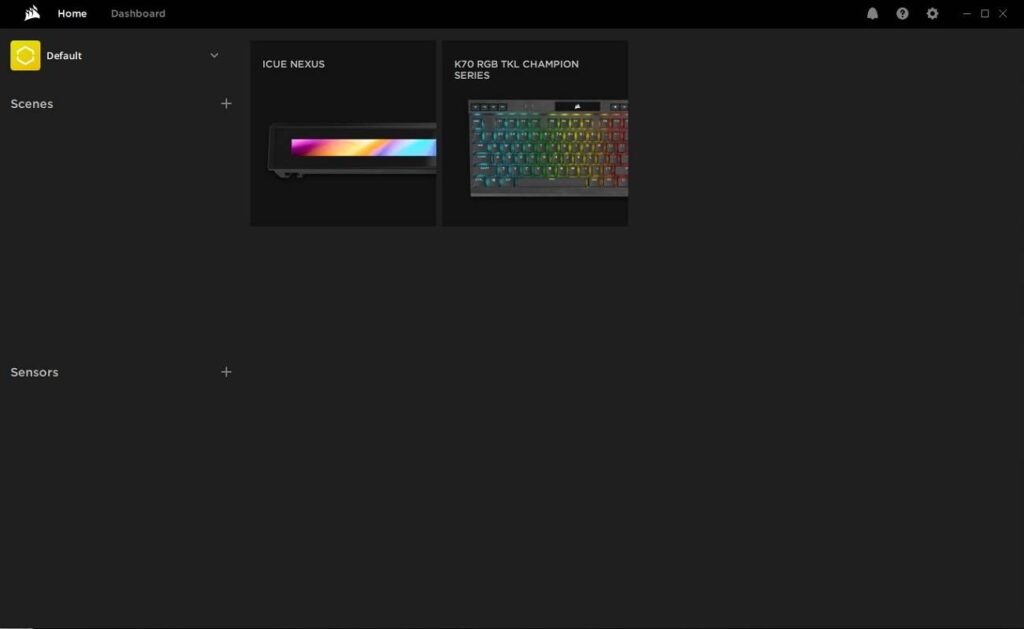
Task: Open the notifications bell
Action: click(x=872, y=14)
